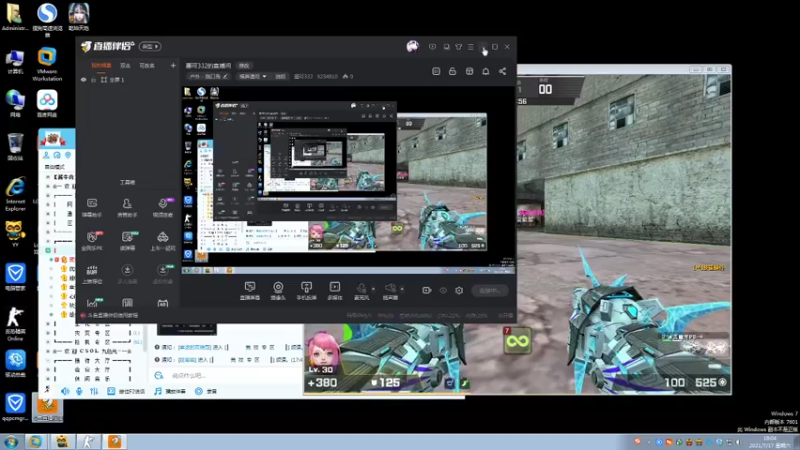800x450 pixels.
Task: Open the 房管助手 tool
Action: point(127,208)
